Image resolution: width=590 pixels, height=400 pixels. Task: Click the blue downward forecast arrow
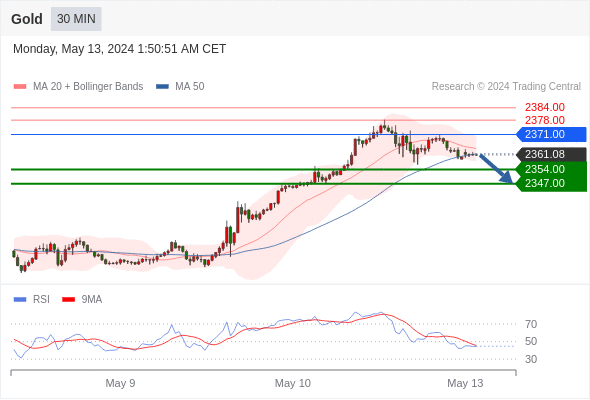point(496,169)
